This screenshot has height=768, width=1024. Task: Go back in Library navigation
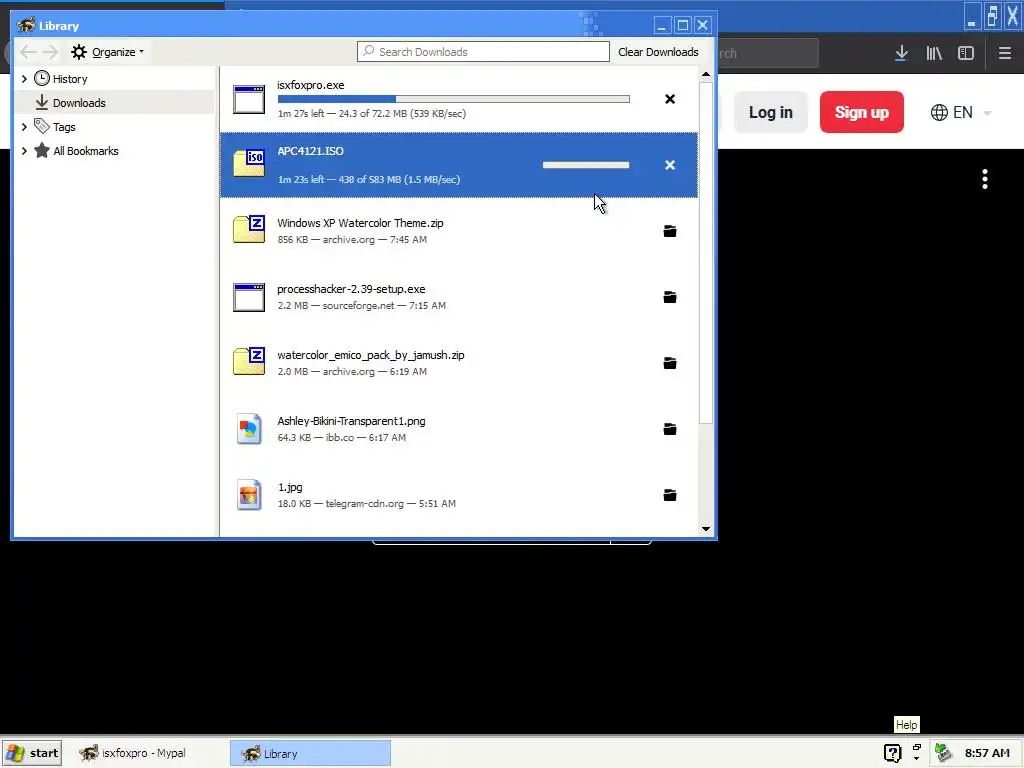tap(28, 52)
